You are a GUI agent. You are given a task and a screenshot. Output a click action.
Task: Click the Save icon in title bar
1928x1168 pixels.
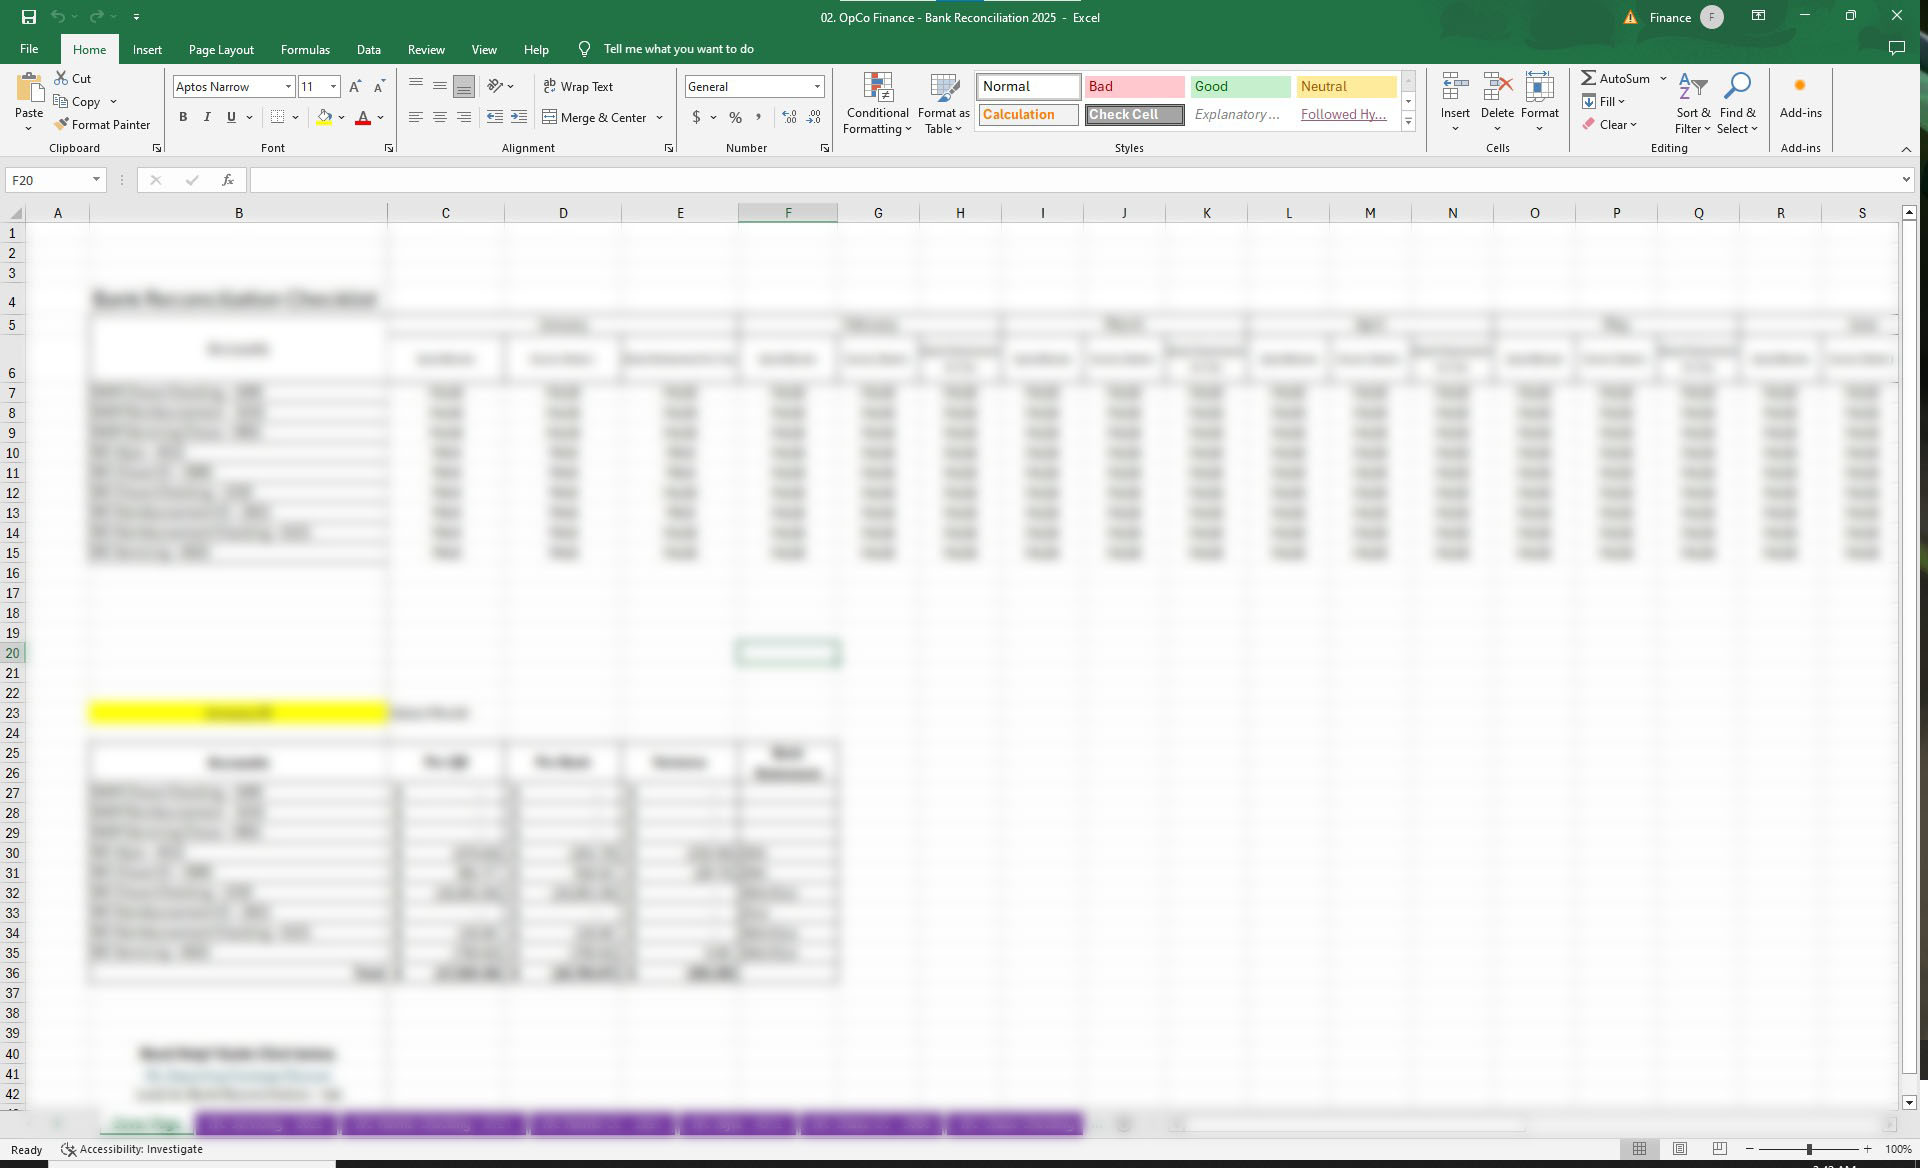pyautogui.click(x=29, y=17)
